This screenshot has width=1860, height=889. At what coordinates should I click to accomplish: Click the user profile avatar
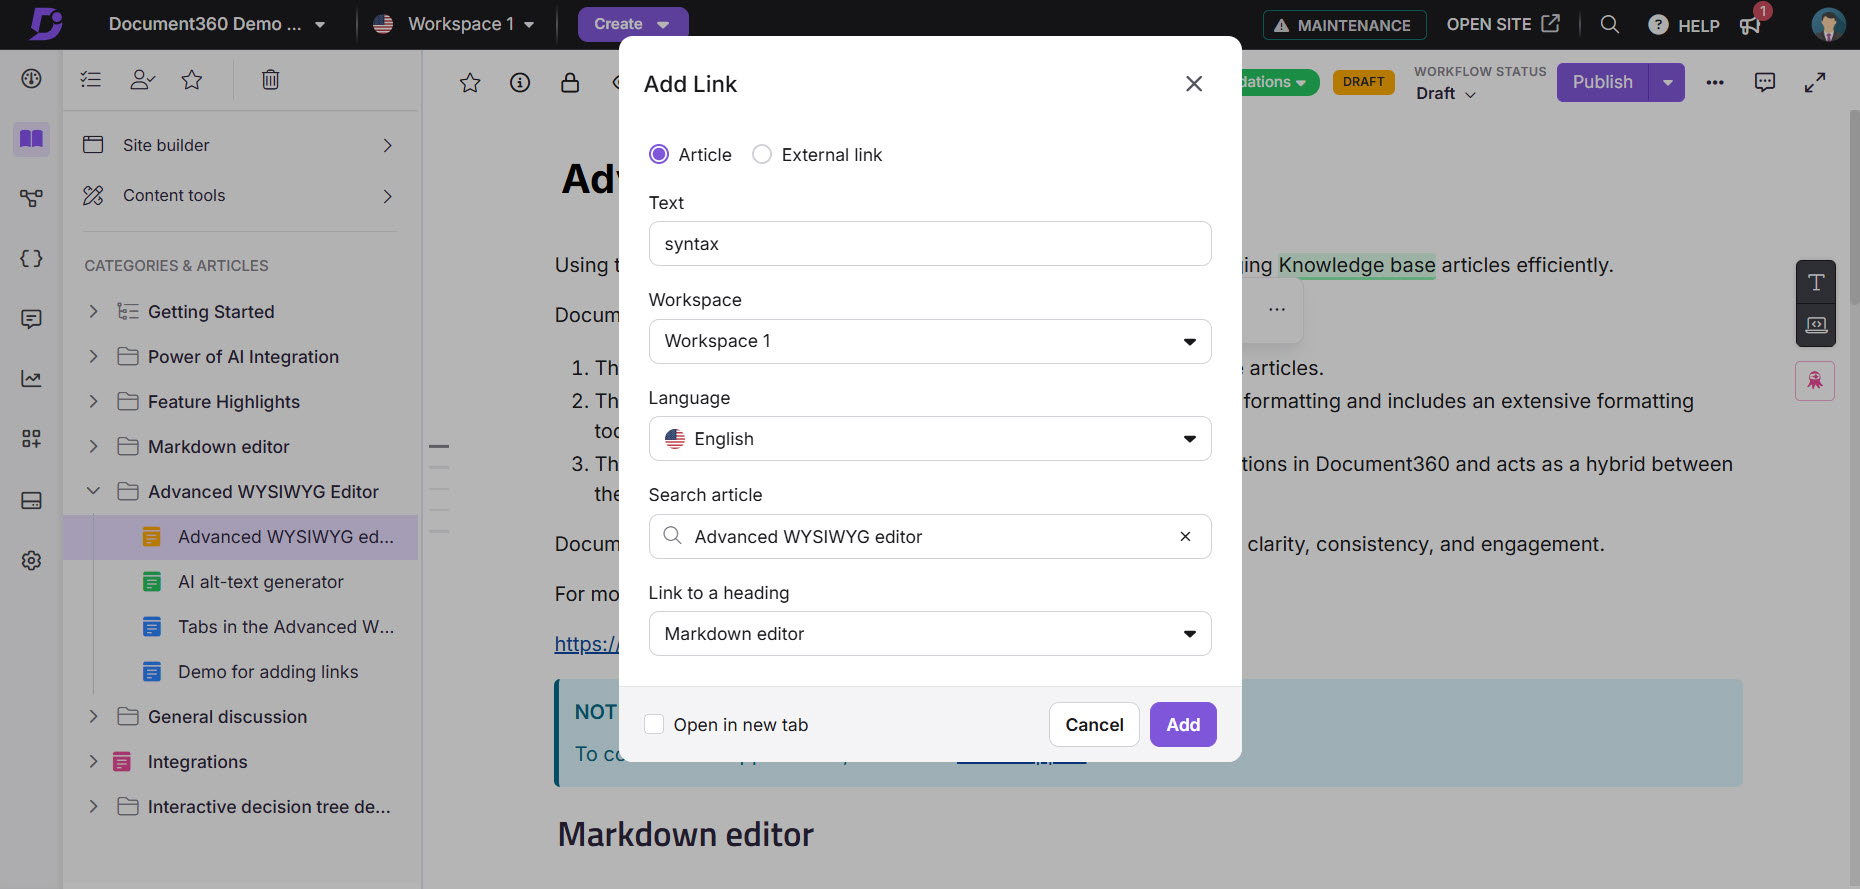tap(1828, 24)
